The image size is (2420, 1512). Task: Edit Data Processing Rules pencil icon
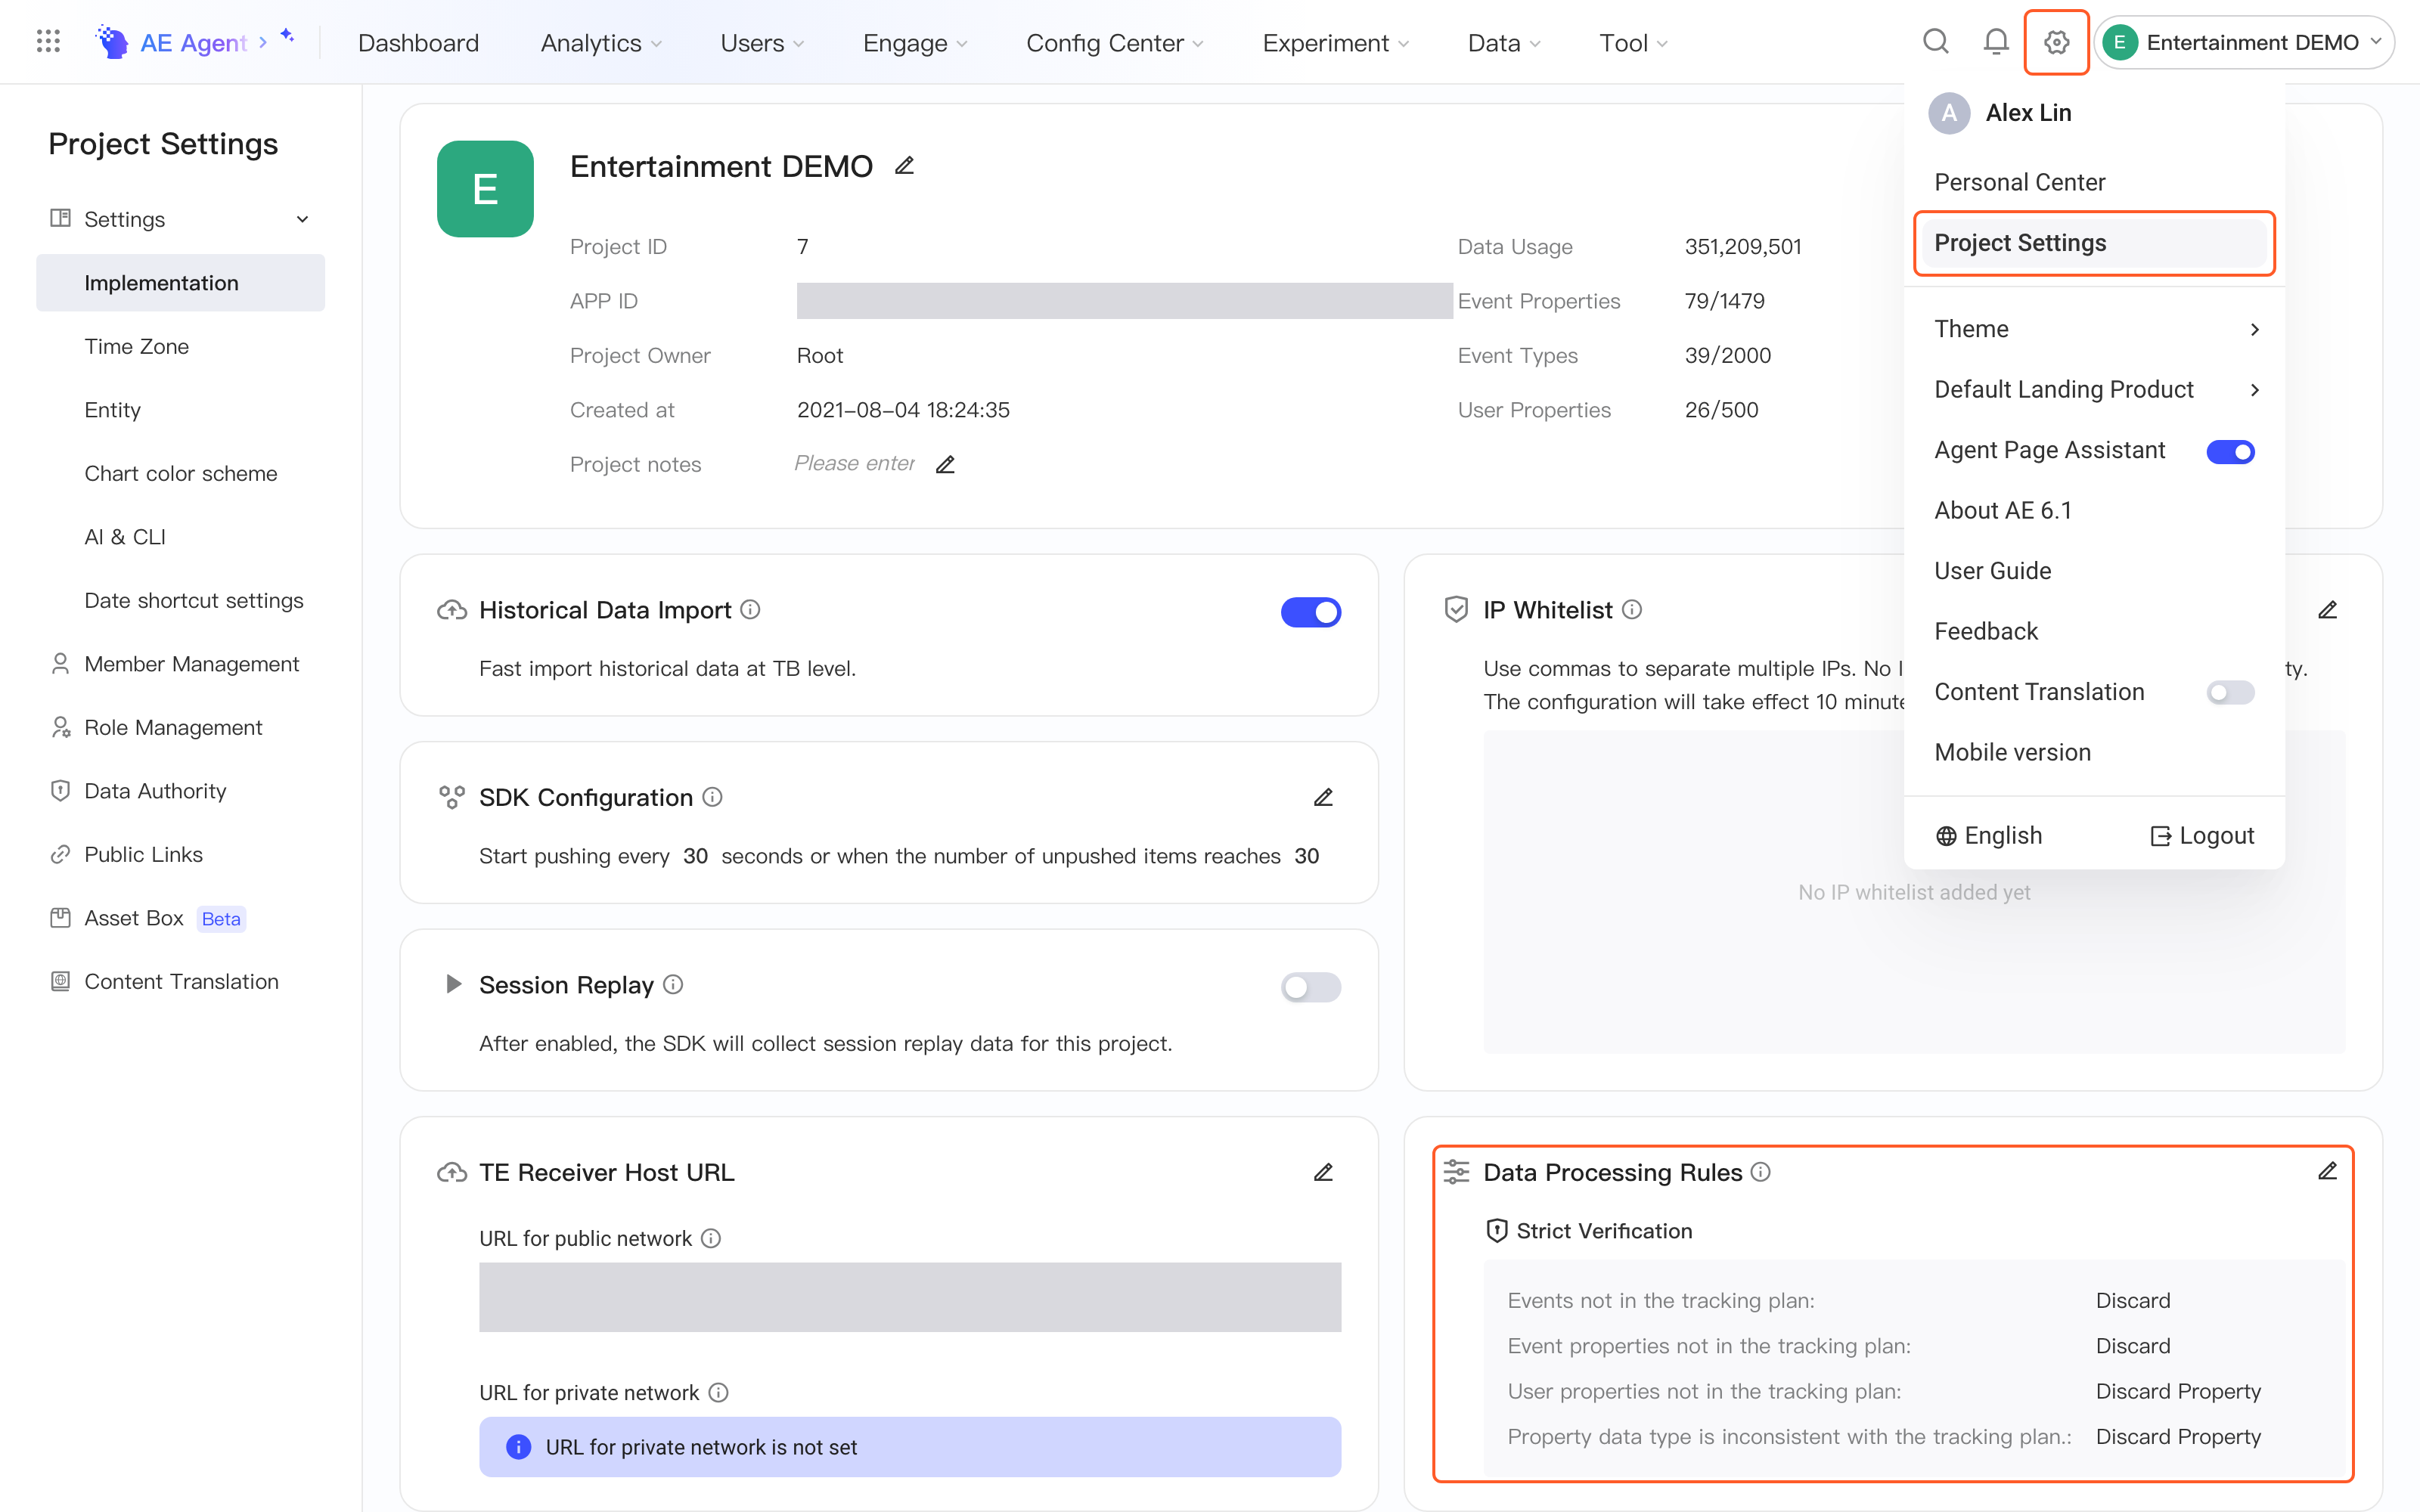[x=2327, y=1171]
